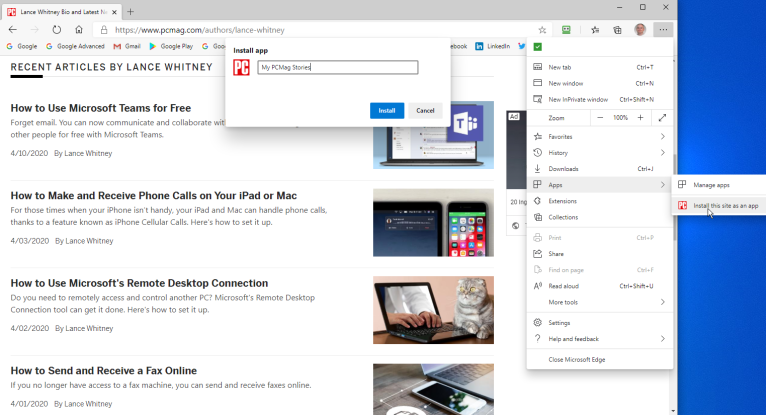Click the Install button in the dialog
Image resolution: width=766 pixels, height=415 pixels.
click(x=387, y=111)
